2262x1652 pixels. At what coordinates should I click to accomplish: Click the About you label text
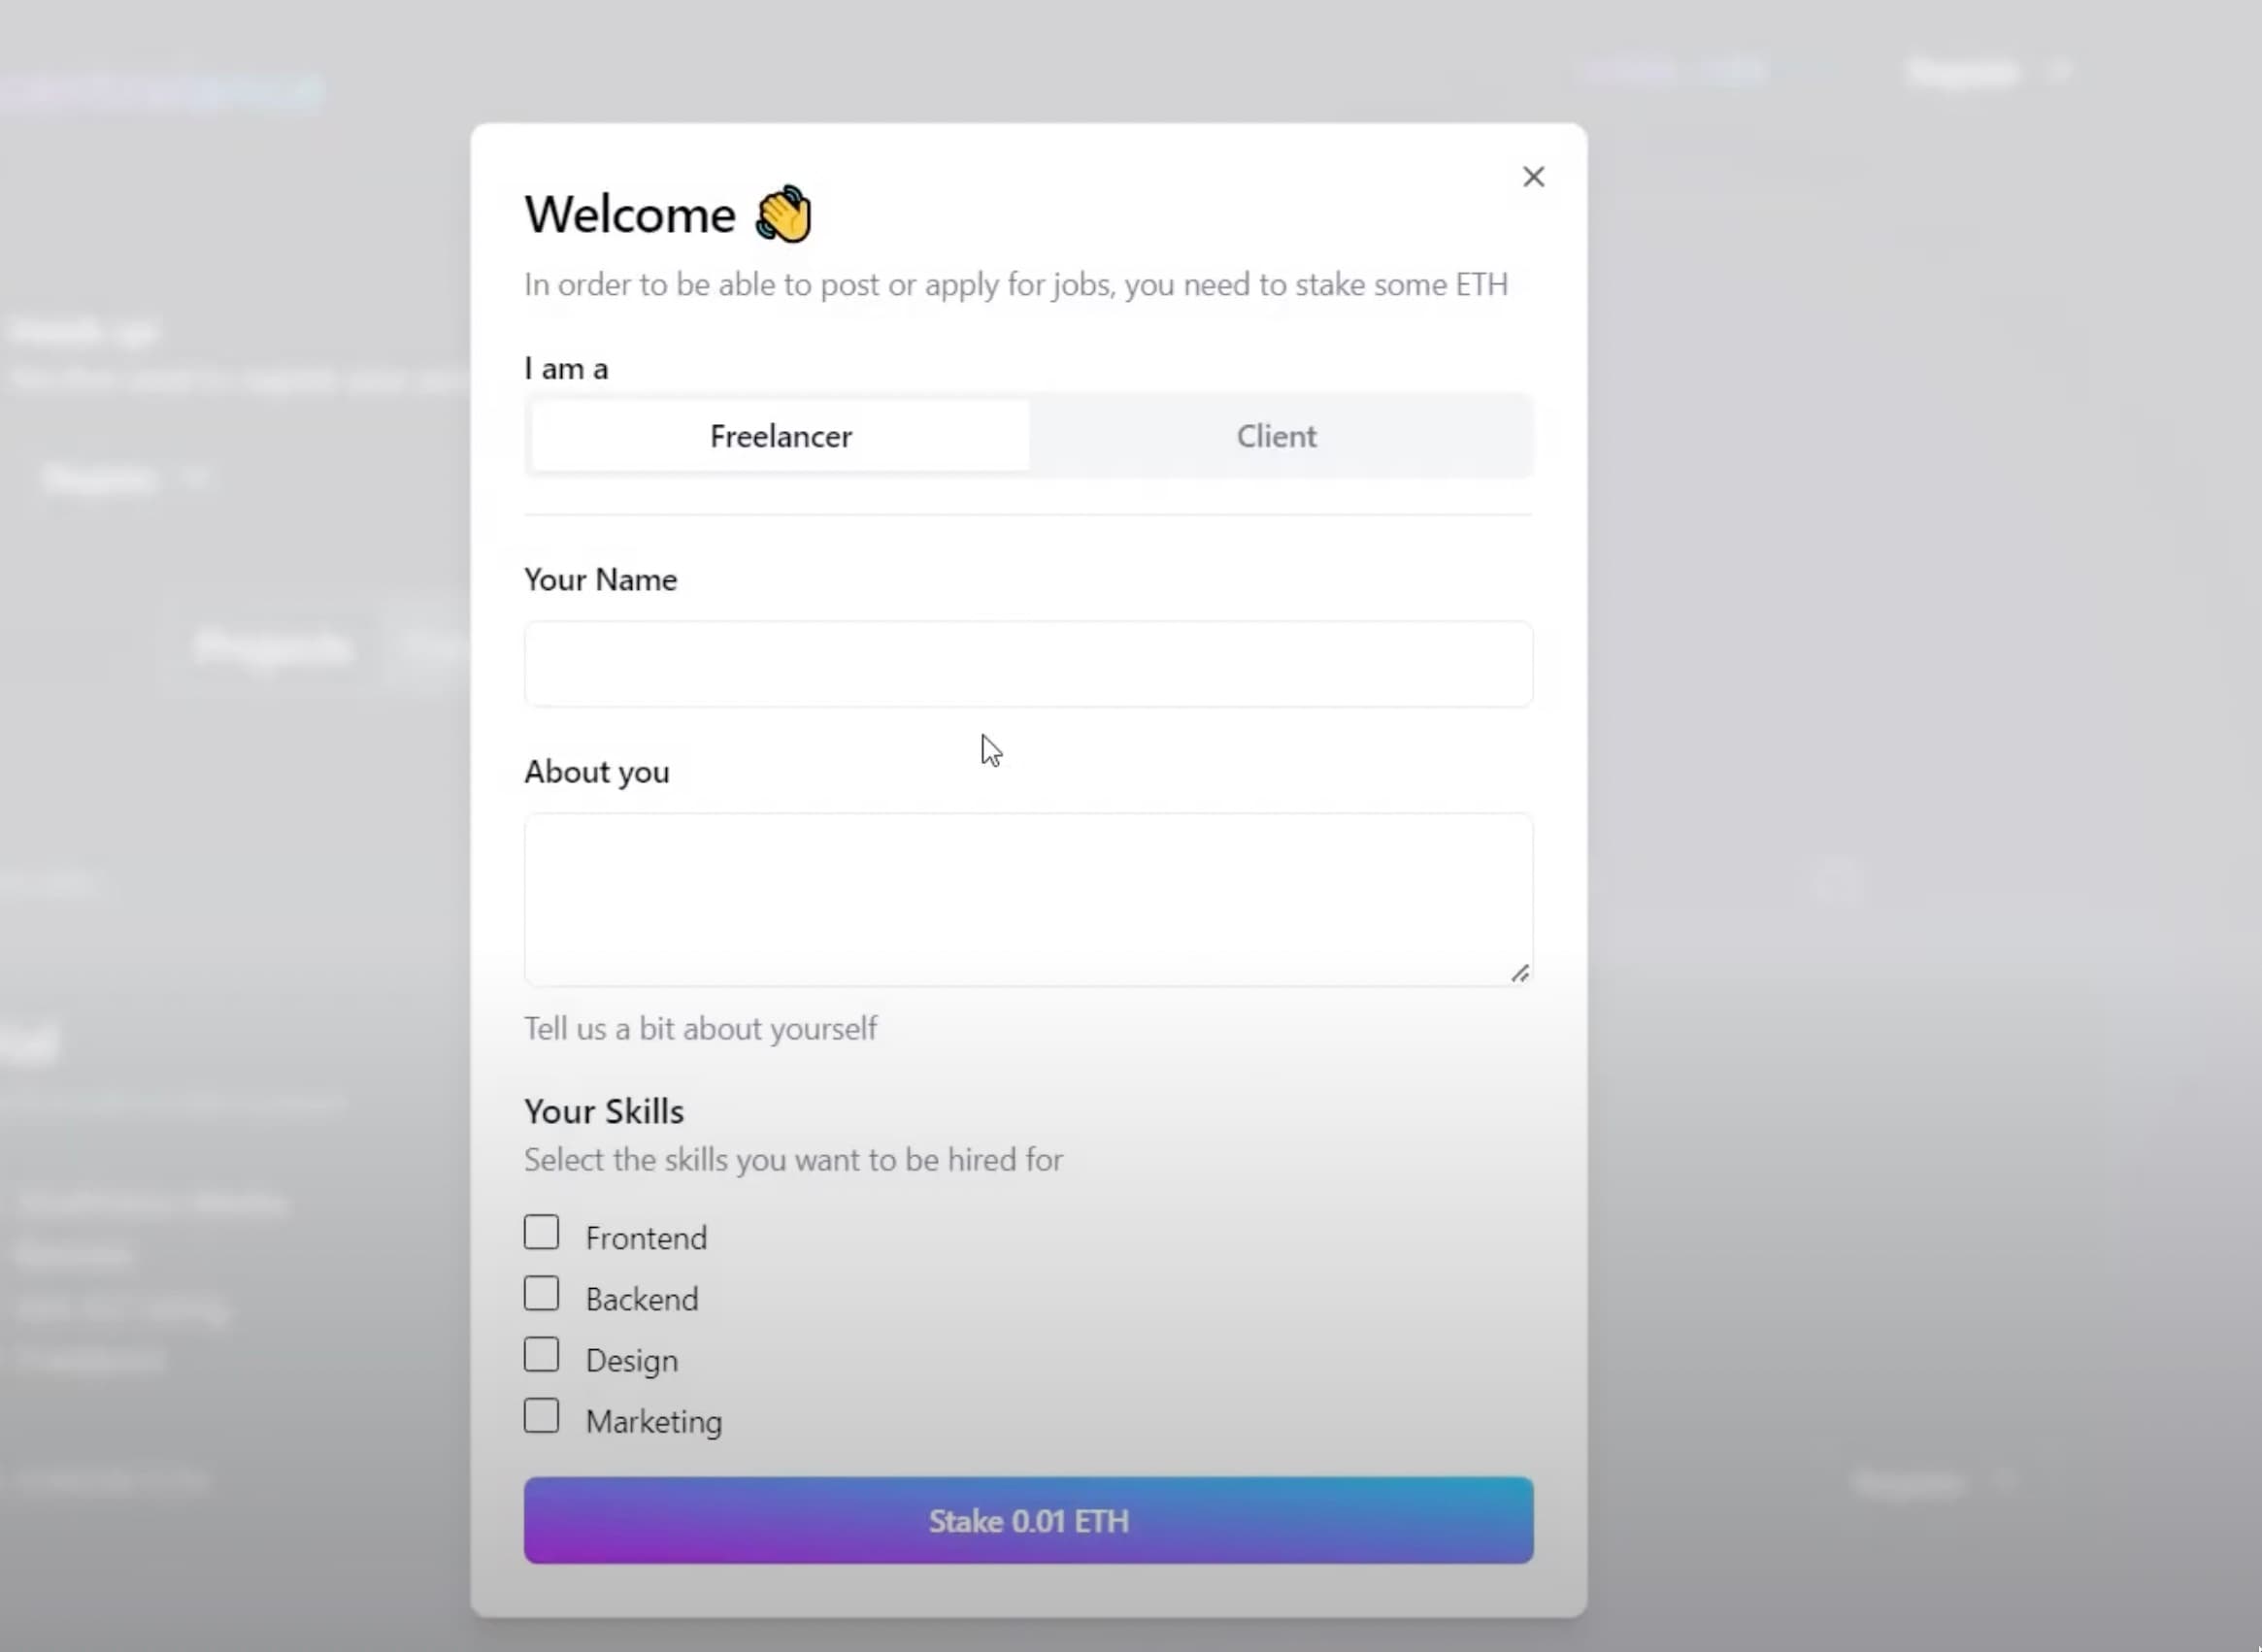(x=595, y=771)
